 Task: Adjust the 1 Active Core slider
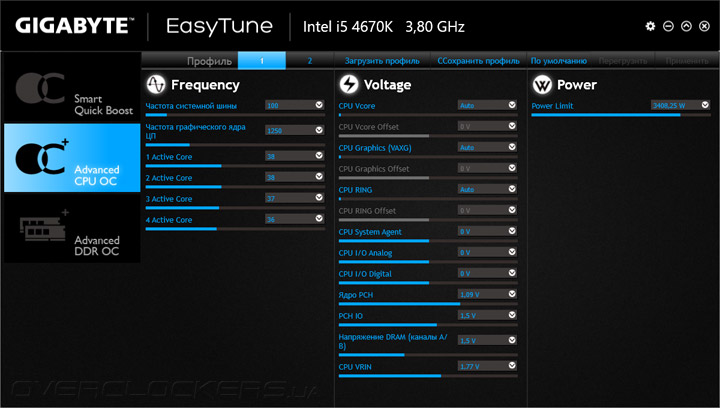(x=235, y=166)
